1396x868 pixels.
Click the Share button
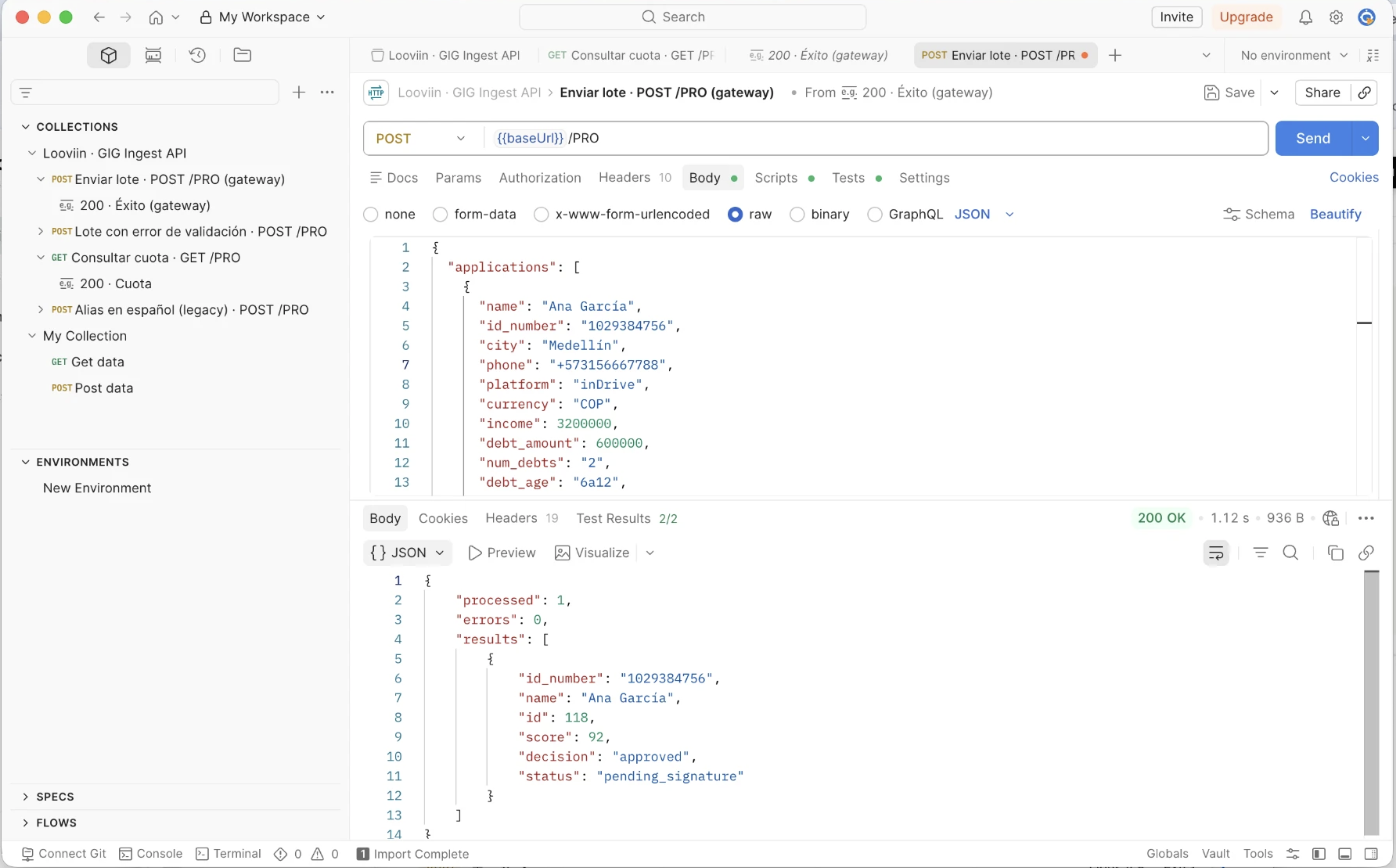point(1322,92)
